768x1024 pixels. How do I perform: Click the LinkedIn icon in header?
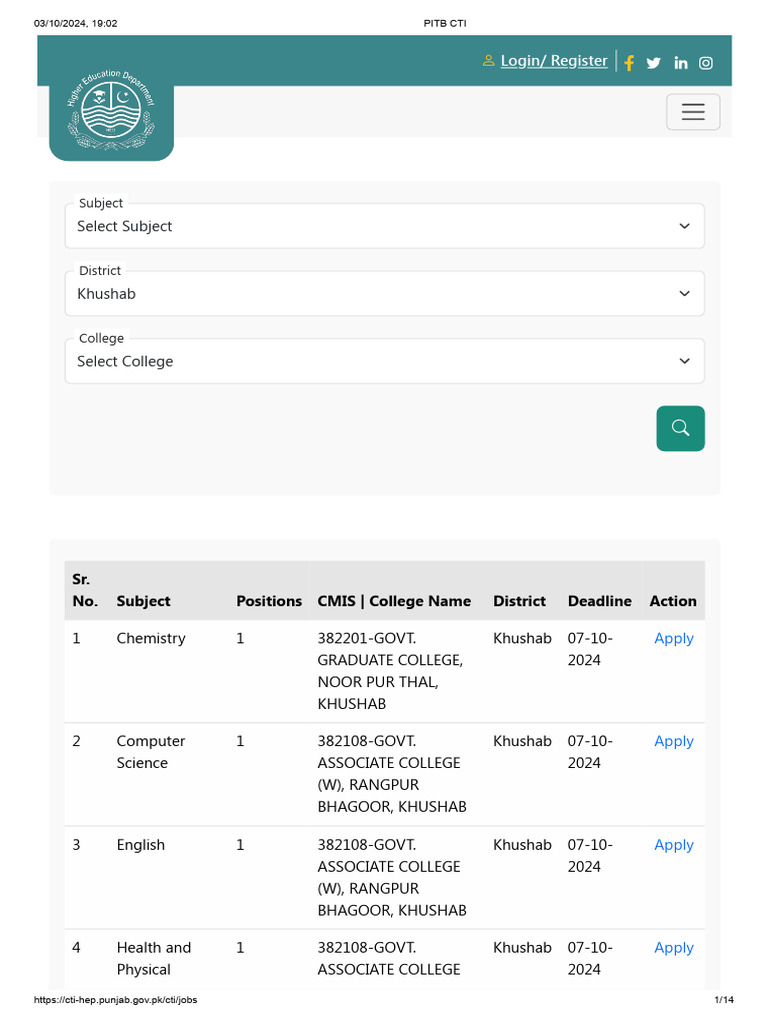[681, 63]
